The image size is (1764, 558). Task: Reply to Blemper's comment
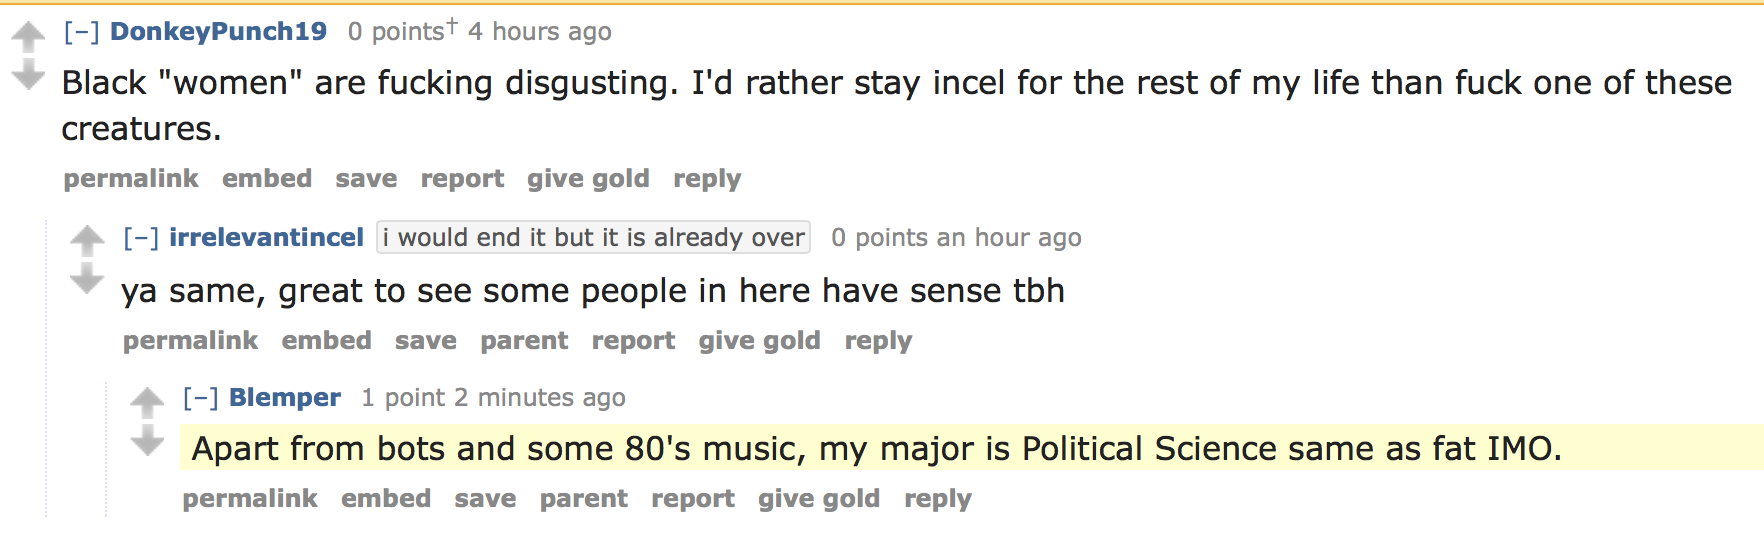[x=937, y=499]
